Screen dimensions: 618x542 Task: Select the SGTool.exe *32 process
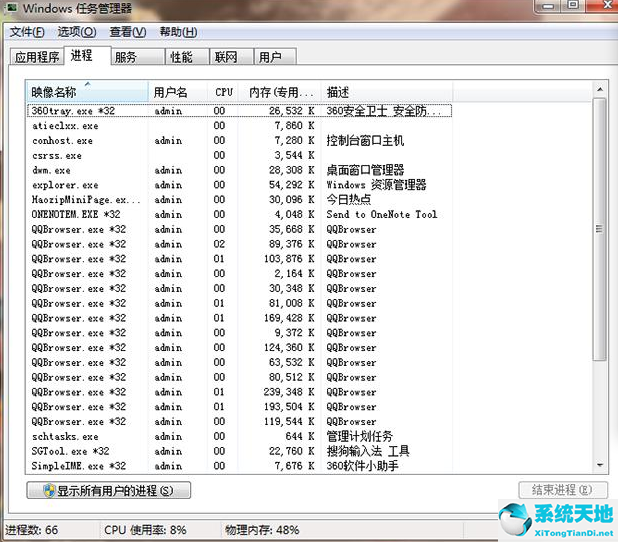coord(240,451)
